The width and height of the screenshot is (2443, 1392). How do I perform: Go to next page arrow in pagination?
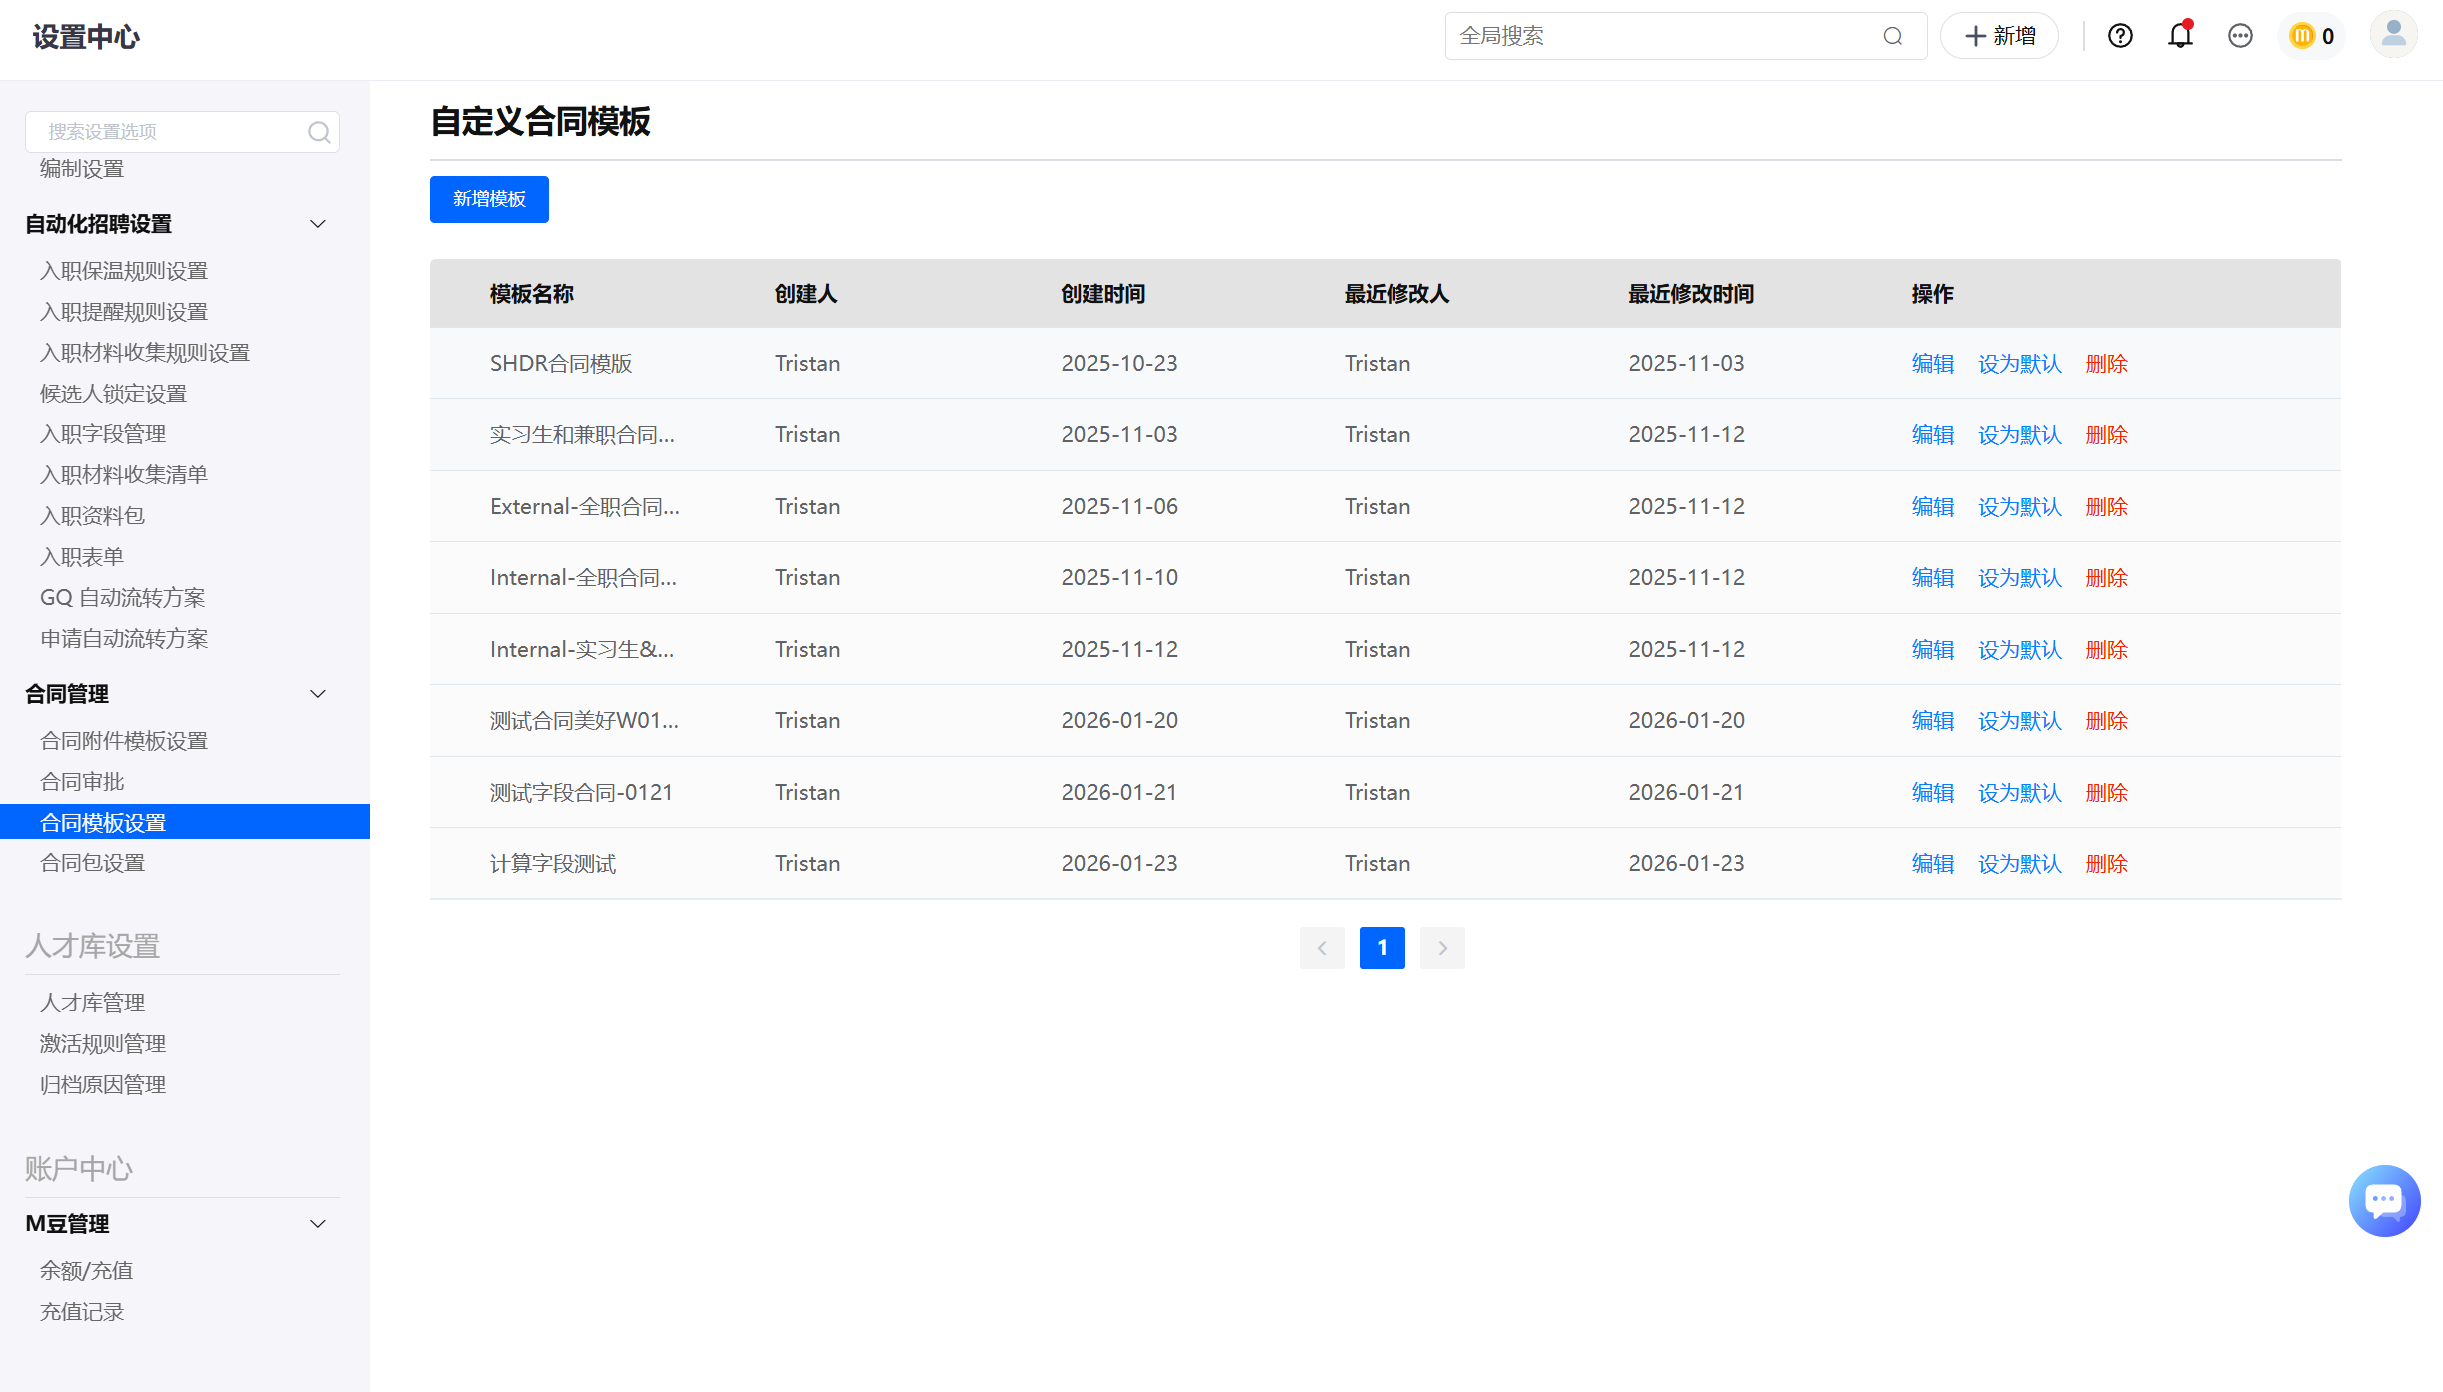coord(1442,948)
